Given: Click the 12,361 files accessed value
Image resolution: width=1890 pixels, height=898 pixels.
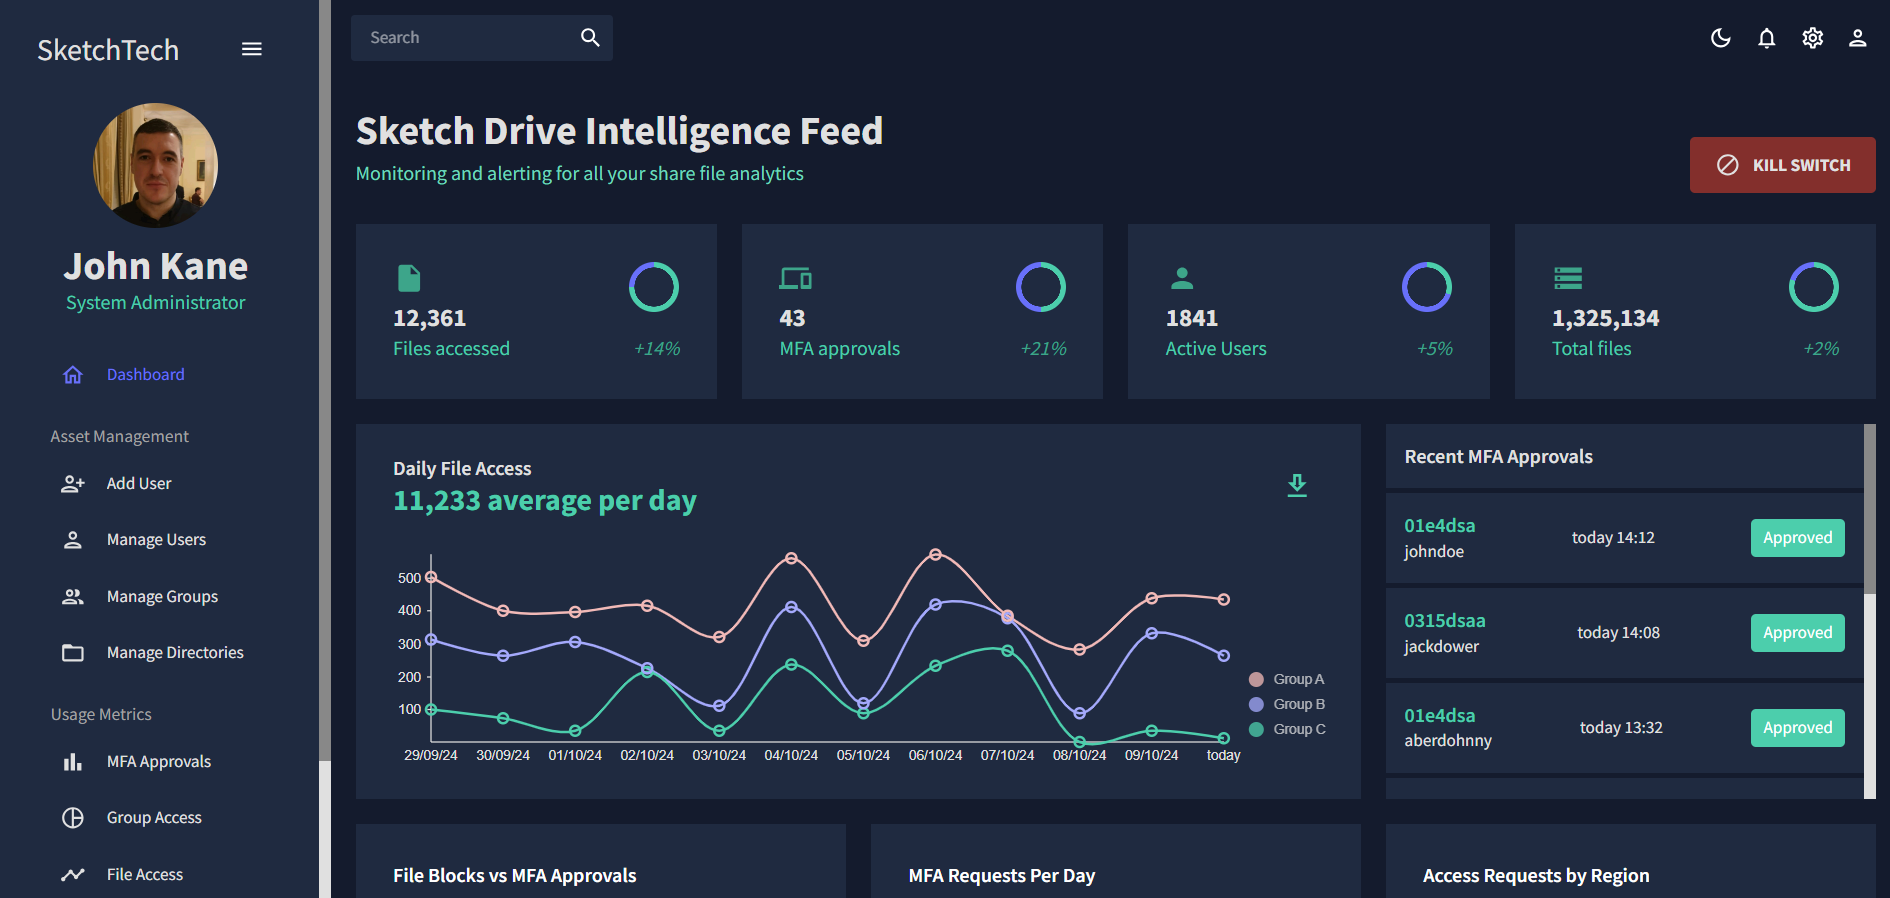Looking at the screenshot, I should 430,318.
